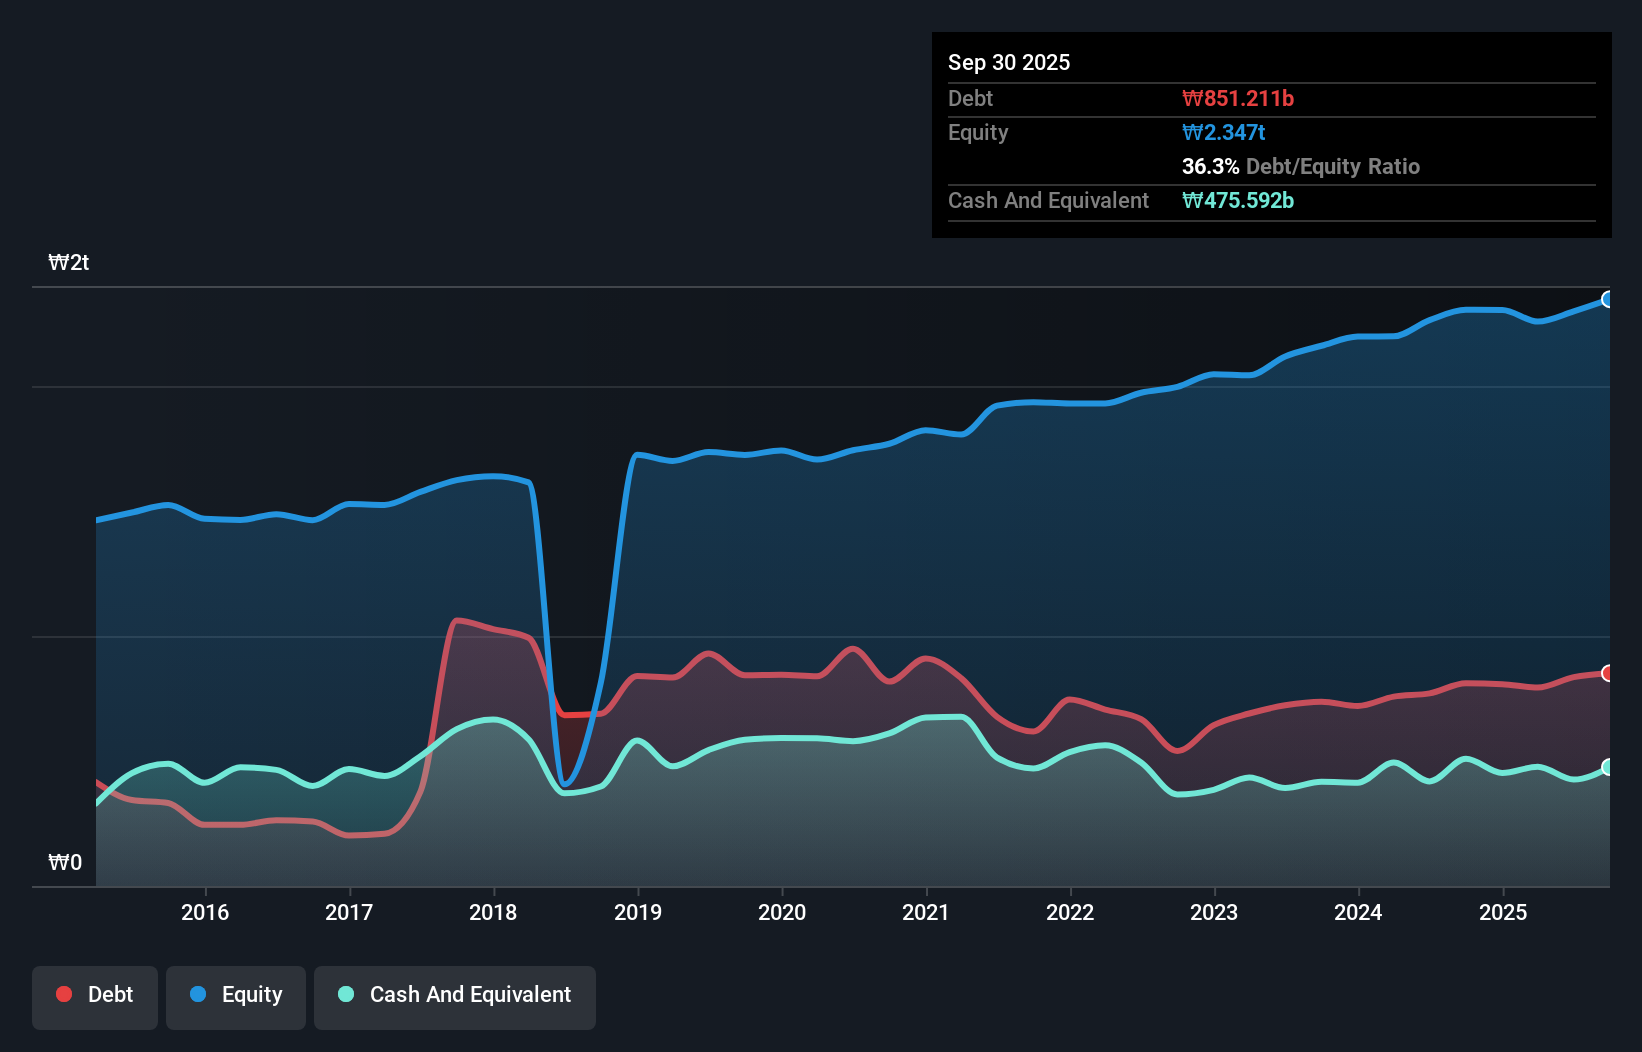1642x1052 pixels.
Task: Click the ₩2t y-axis label
Action: 69,263
